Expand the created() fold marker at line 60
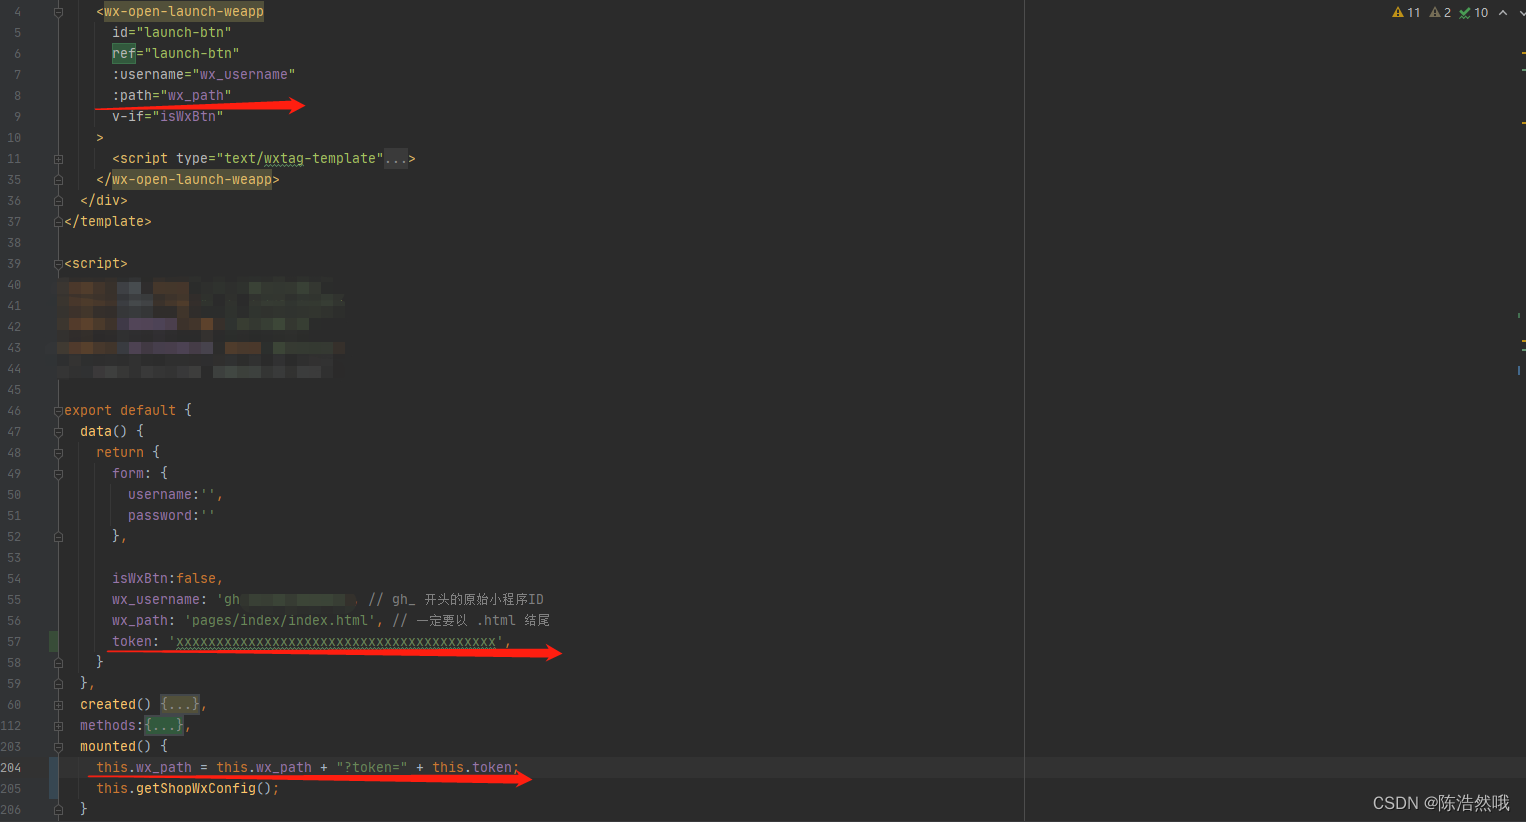This screenshot has height=822, width=1526. (x=58, y=705)
